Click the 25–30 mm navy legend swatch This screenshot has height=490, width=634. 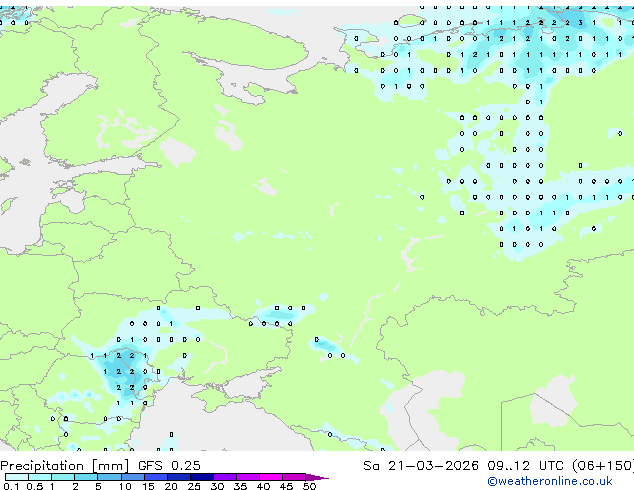(x=201, y=477)
